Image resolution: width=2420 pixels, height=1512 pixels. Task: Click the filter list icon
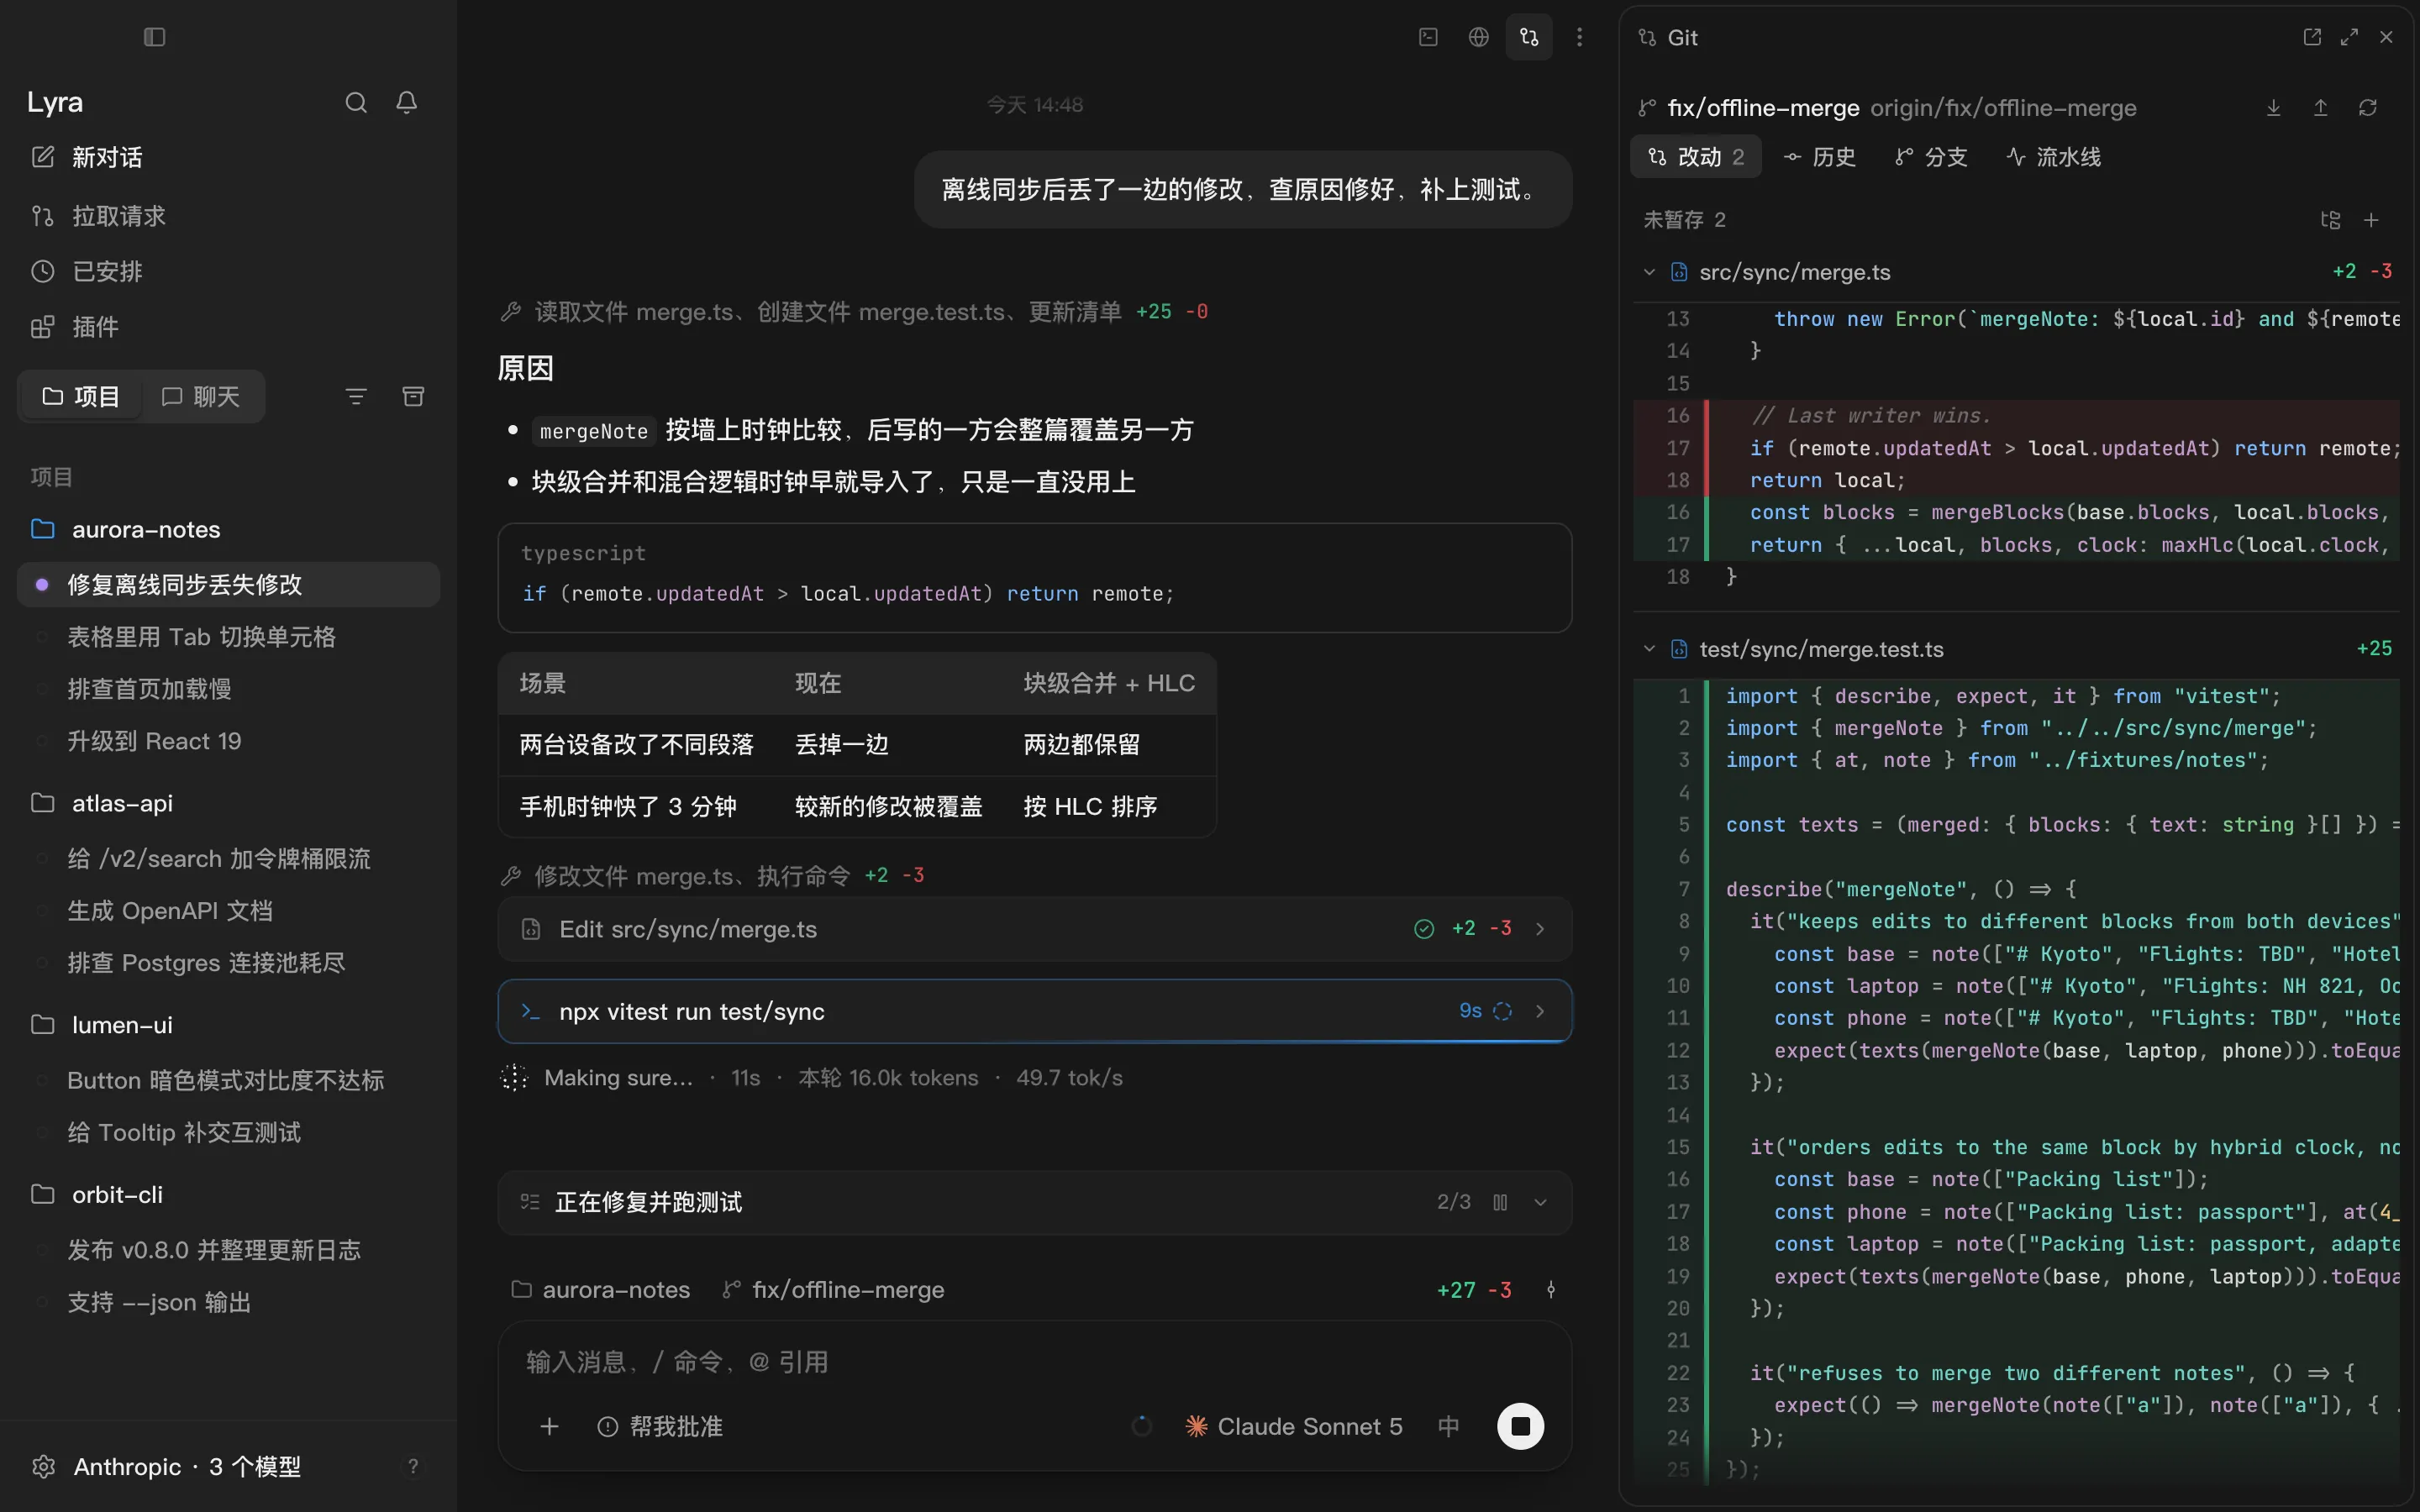356,396
